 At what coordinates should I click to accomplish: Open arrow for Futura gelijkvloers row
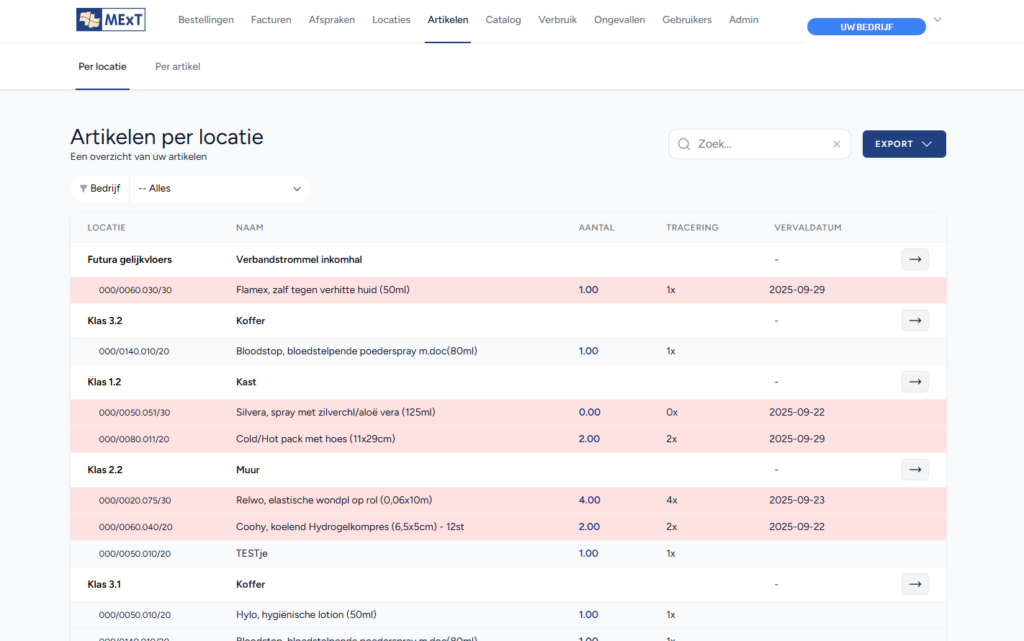click(x=915, y=259)
